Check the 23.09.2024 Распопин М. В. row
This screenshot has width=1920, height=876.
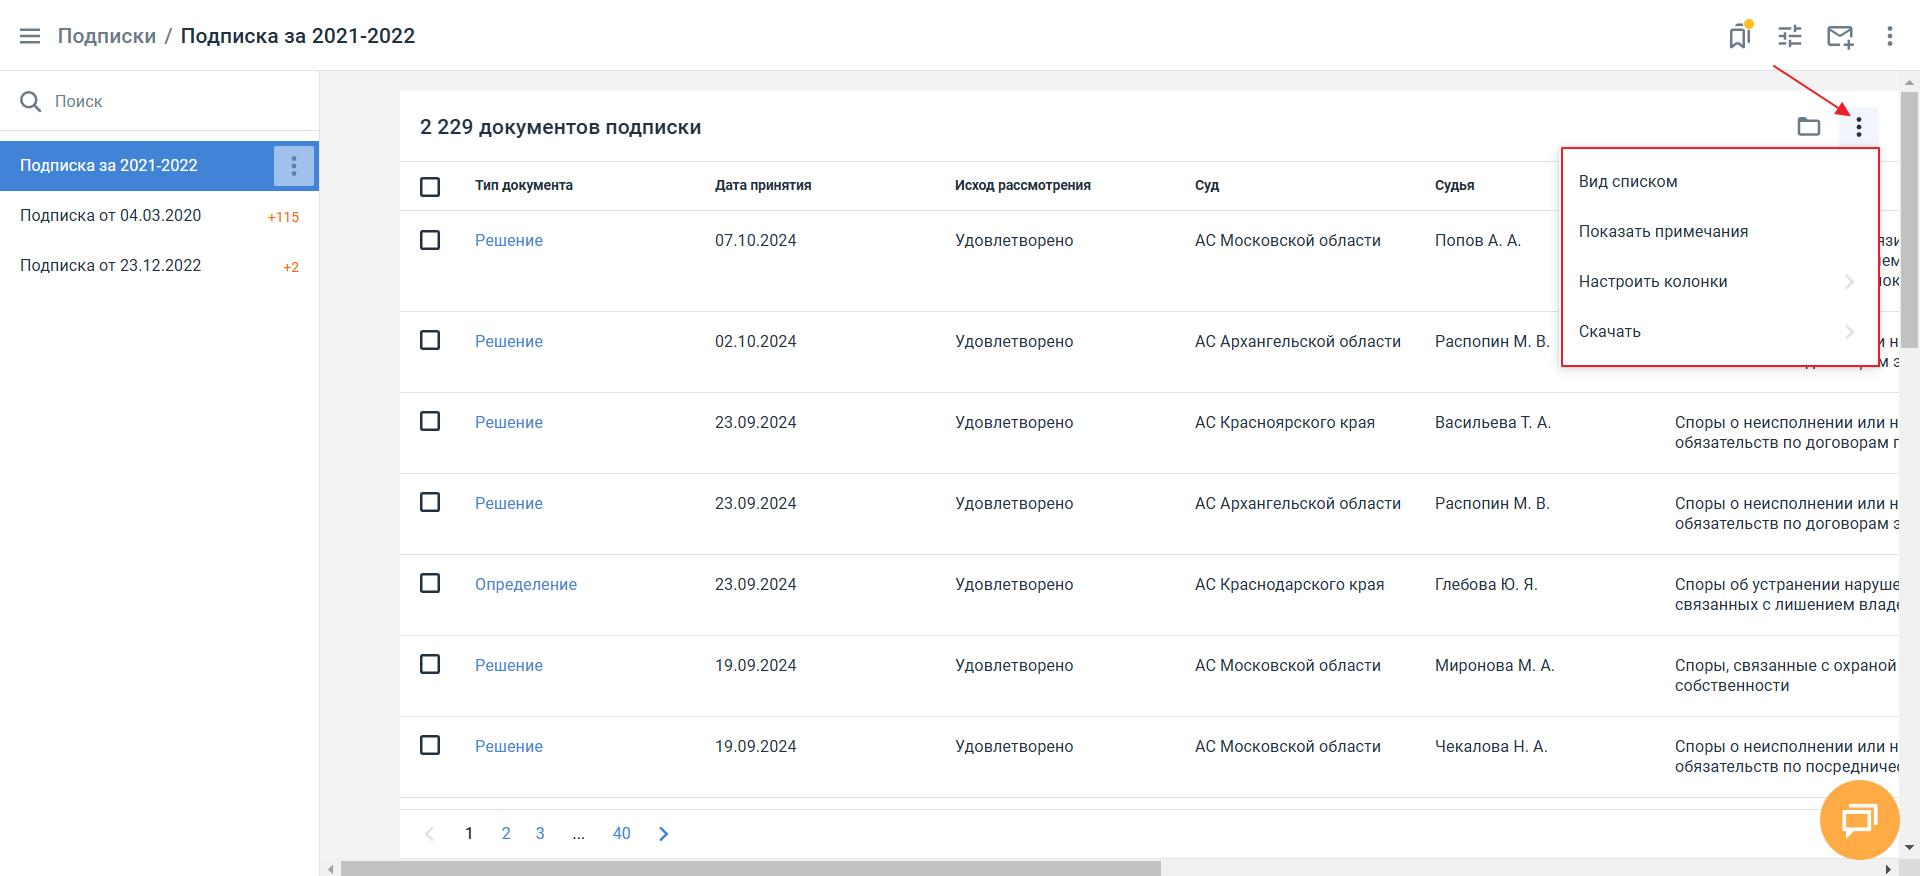430,502
